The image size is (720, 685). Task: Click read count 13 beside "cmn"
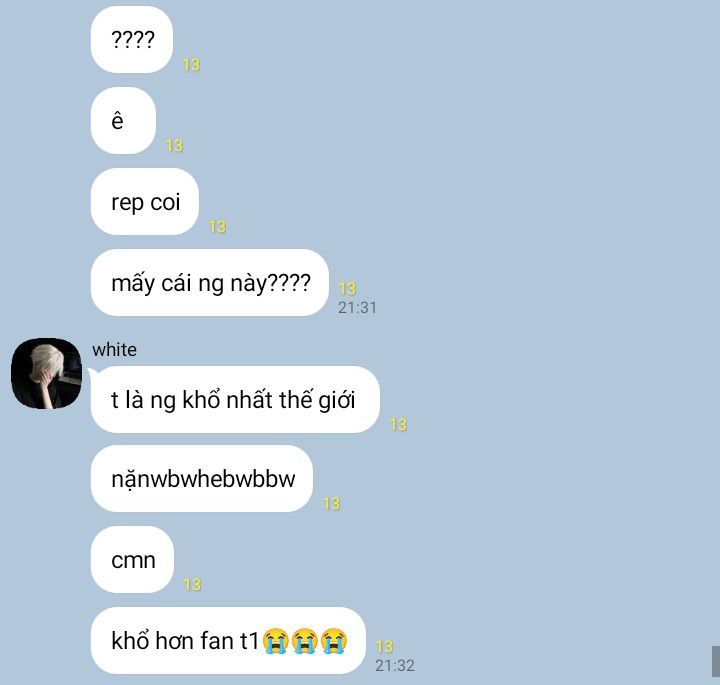pos(192,584)
